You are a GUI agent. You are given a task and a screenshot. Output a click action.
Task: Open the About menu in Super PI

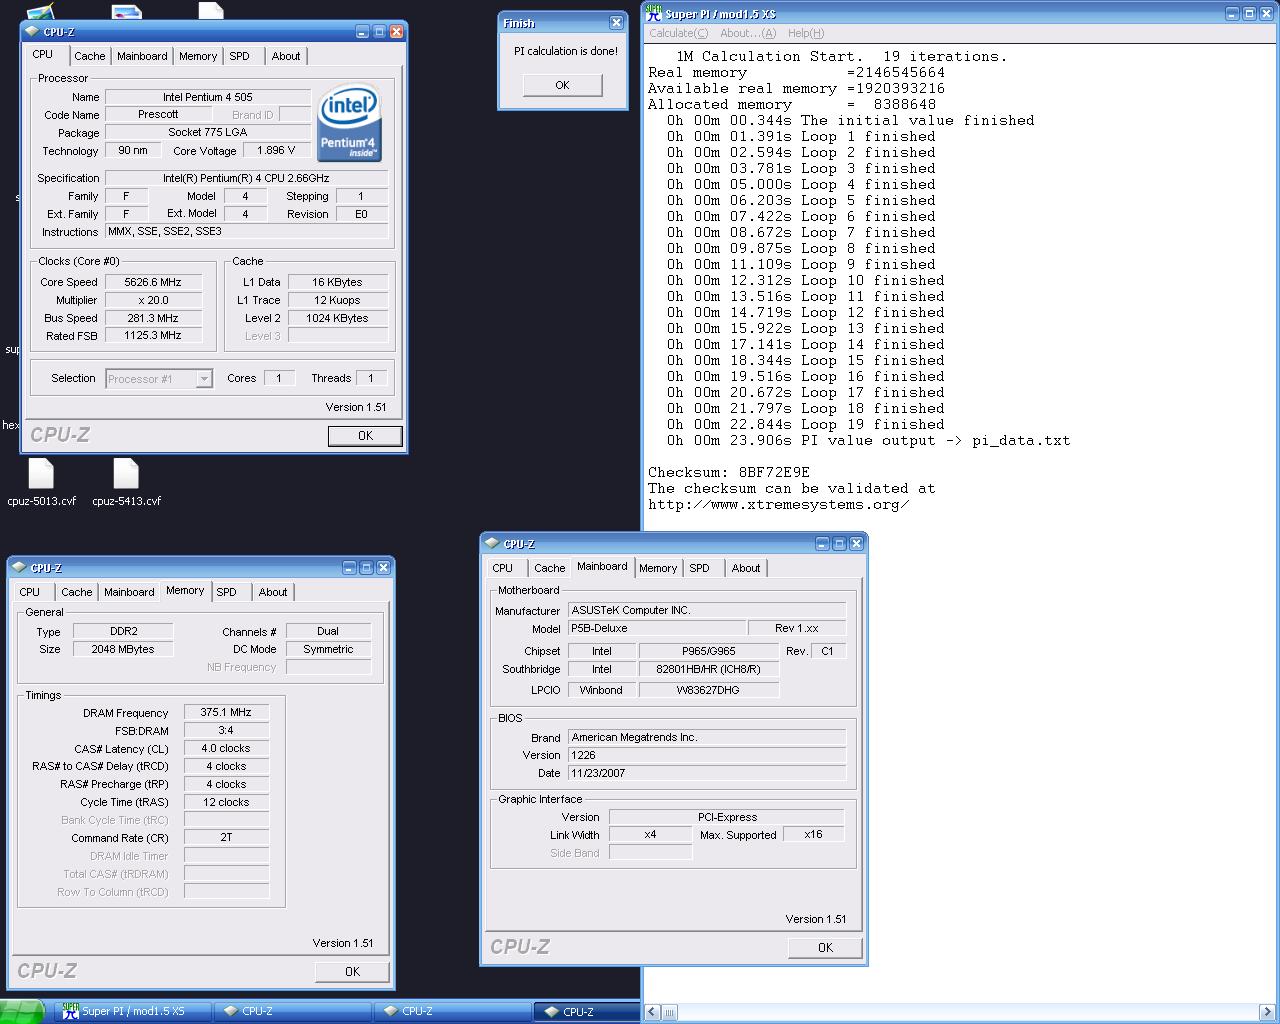(748, 33)
